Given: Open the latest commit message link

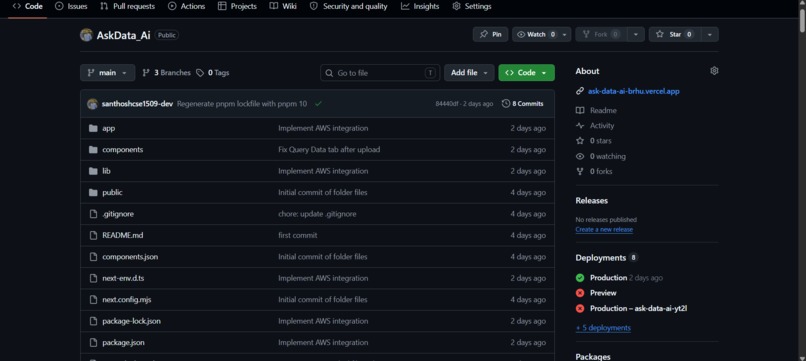Looking at the screenshot, I should [242, 104].
